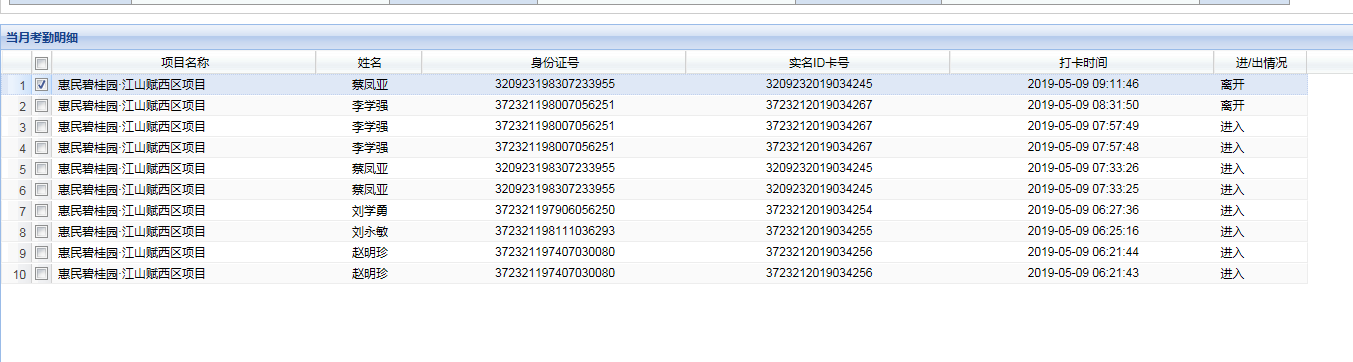Click punch time 2019-05-09 07:57:48

[1082, 148]
